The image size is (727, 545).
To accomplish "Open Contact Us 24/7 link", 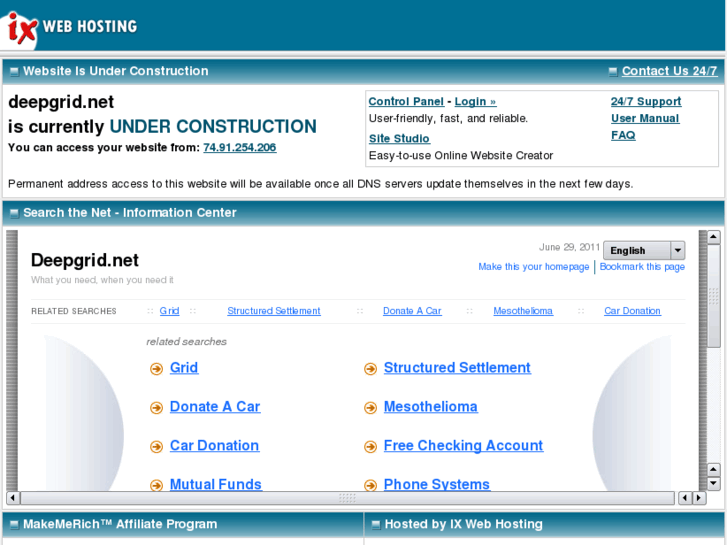I will pyautogui.click(x=669, y=71).
